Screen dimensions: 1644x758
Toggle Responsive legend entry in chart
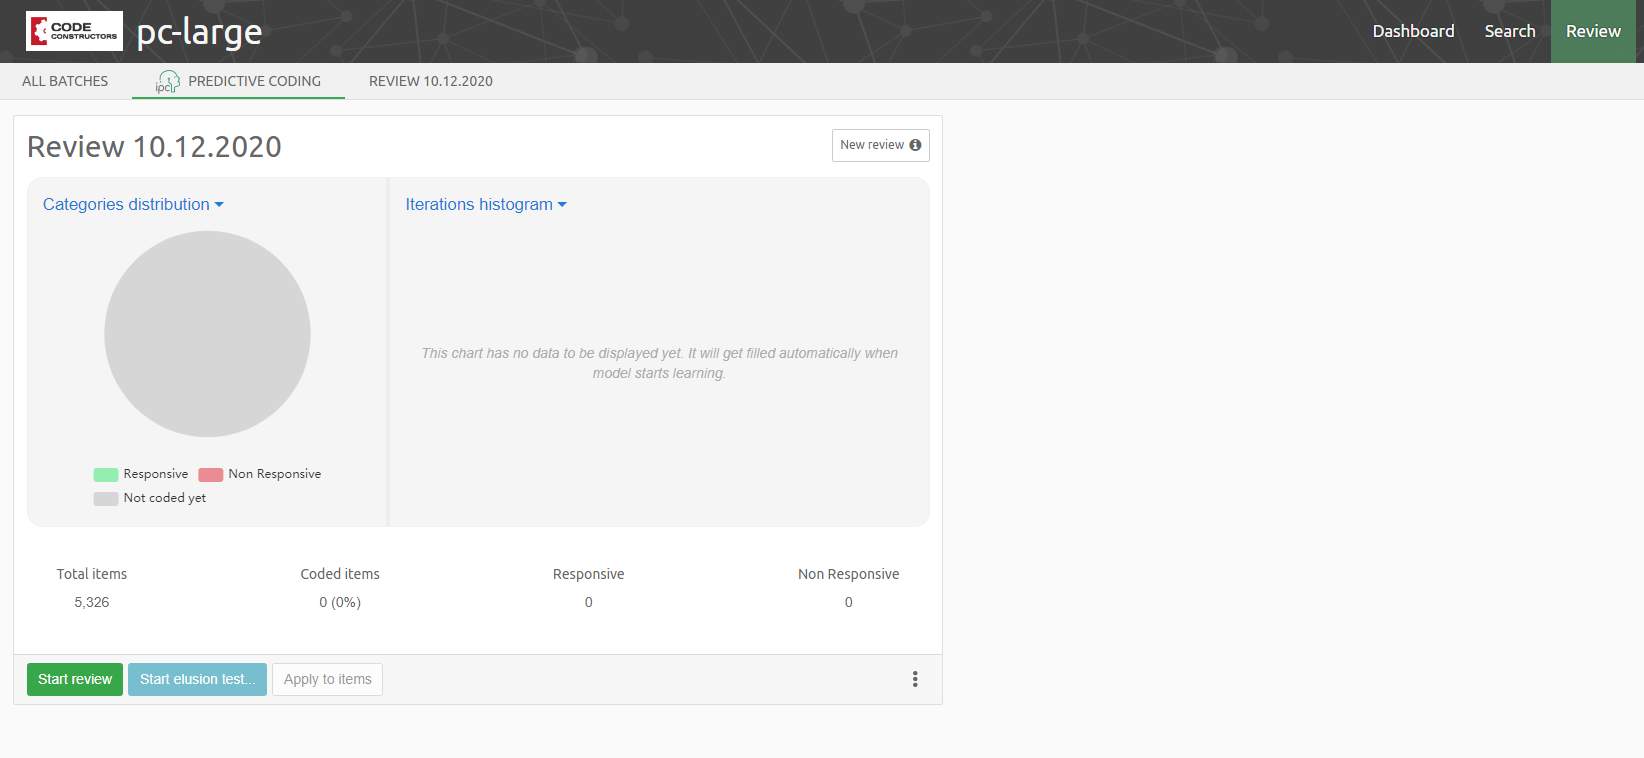point(141,474)
